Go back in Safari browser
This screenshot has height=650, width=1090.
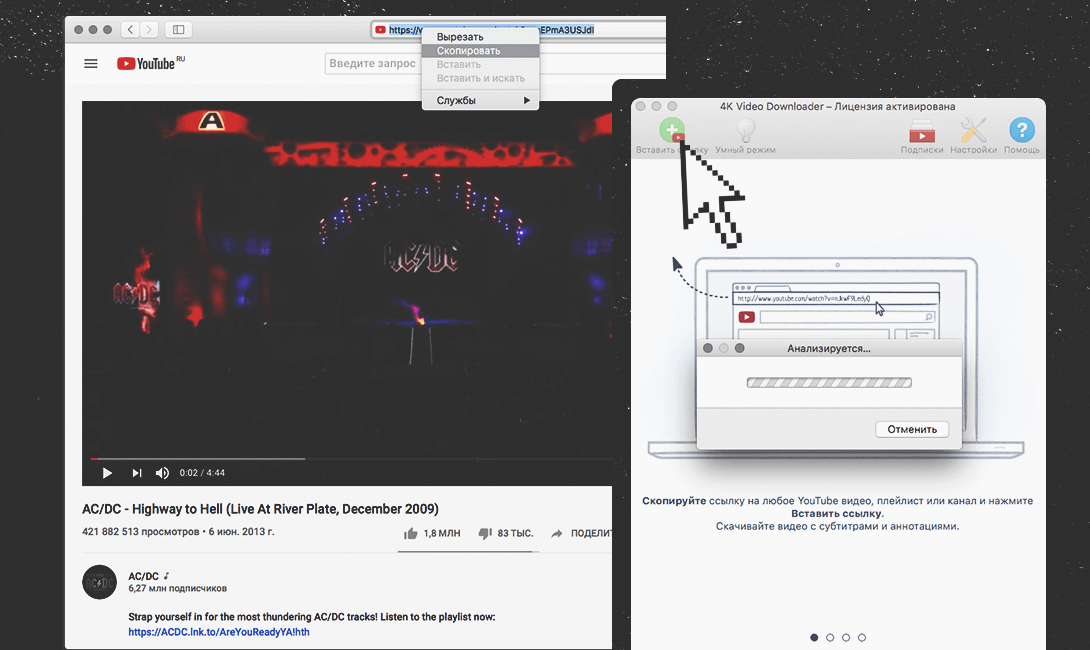click(x=130, y=29)
